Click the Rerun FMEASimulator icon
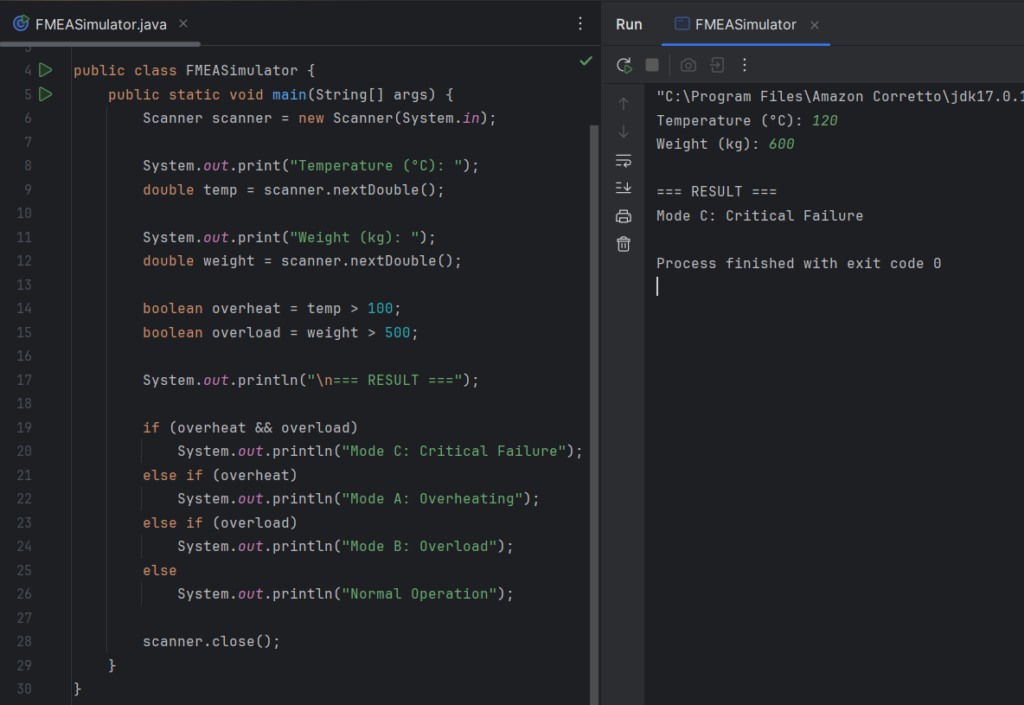The width and height of the screenshot is (1024, 705). (624, 65)
